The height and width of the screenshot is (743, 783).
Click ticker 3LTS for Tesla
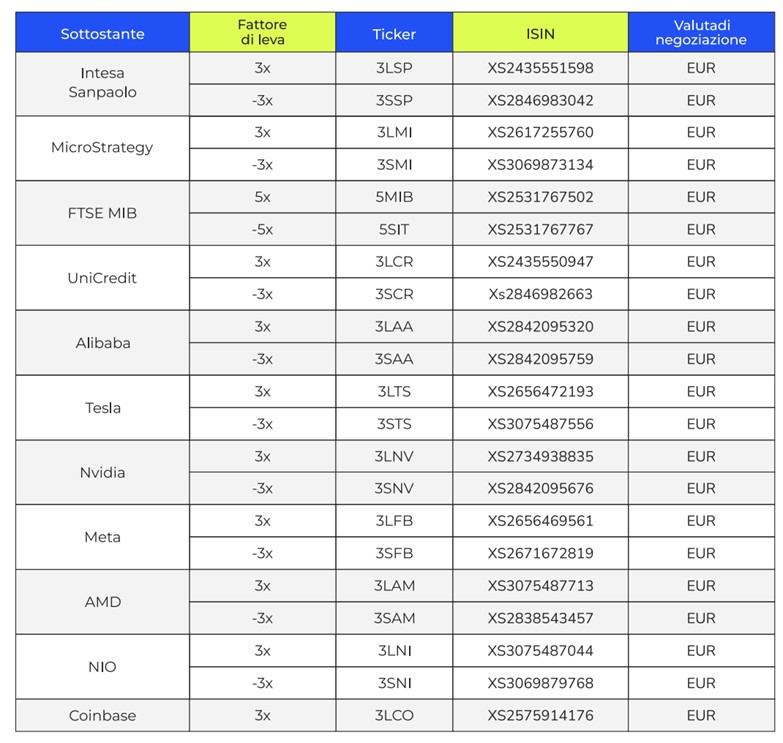click(x=394, y=391)
